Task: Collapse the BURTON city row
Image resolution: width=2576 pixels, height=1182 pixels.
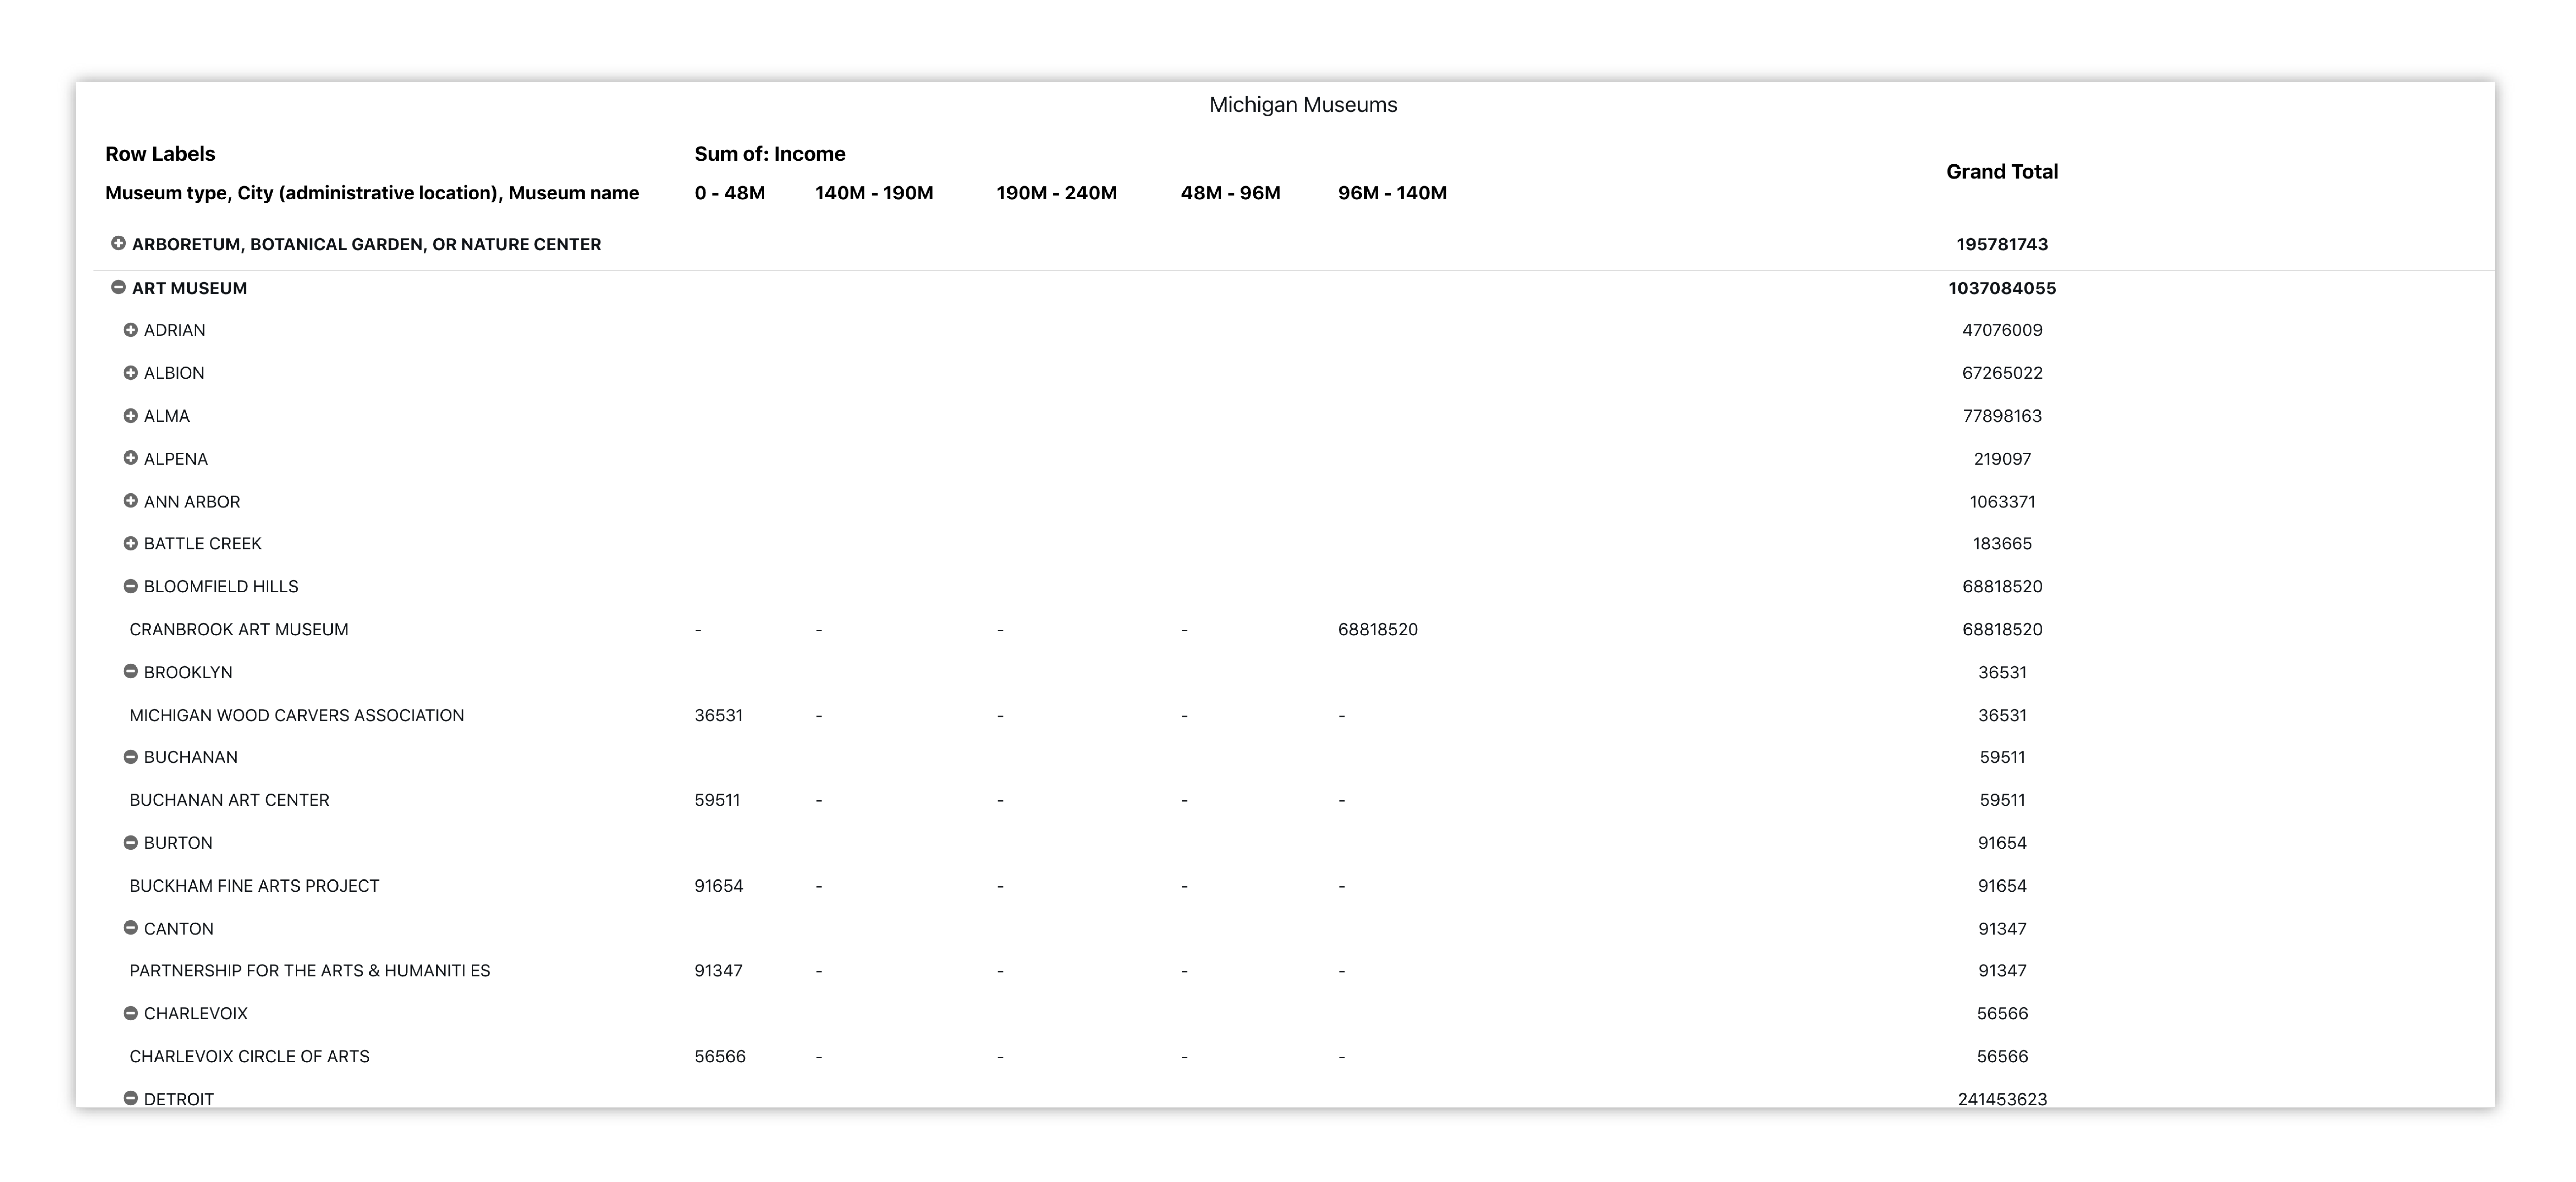Action: coord(130,843)
